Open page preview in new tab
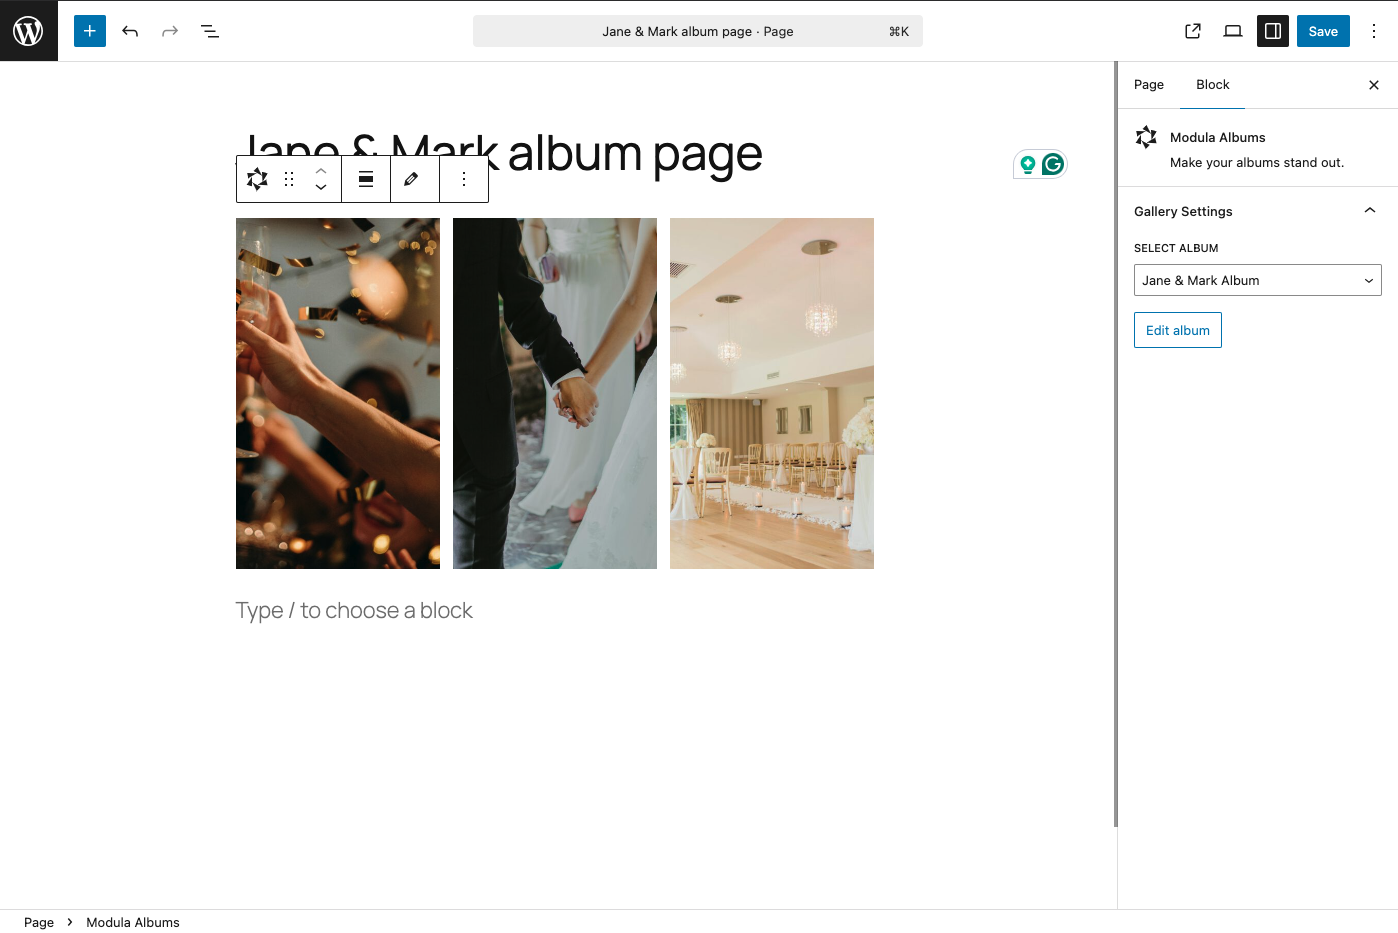 (x=1193, y=31)
